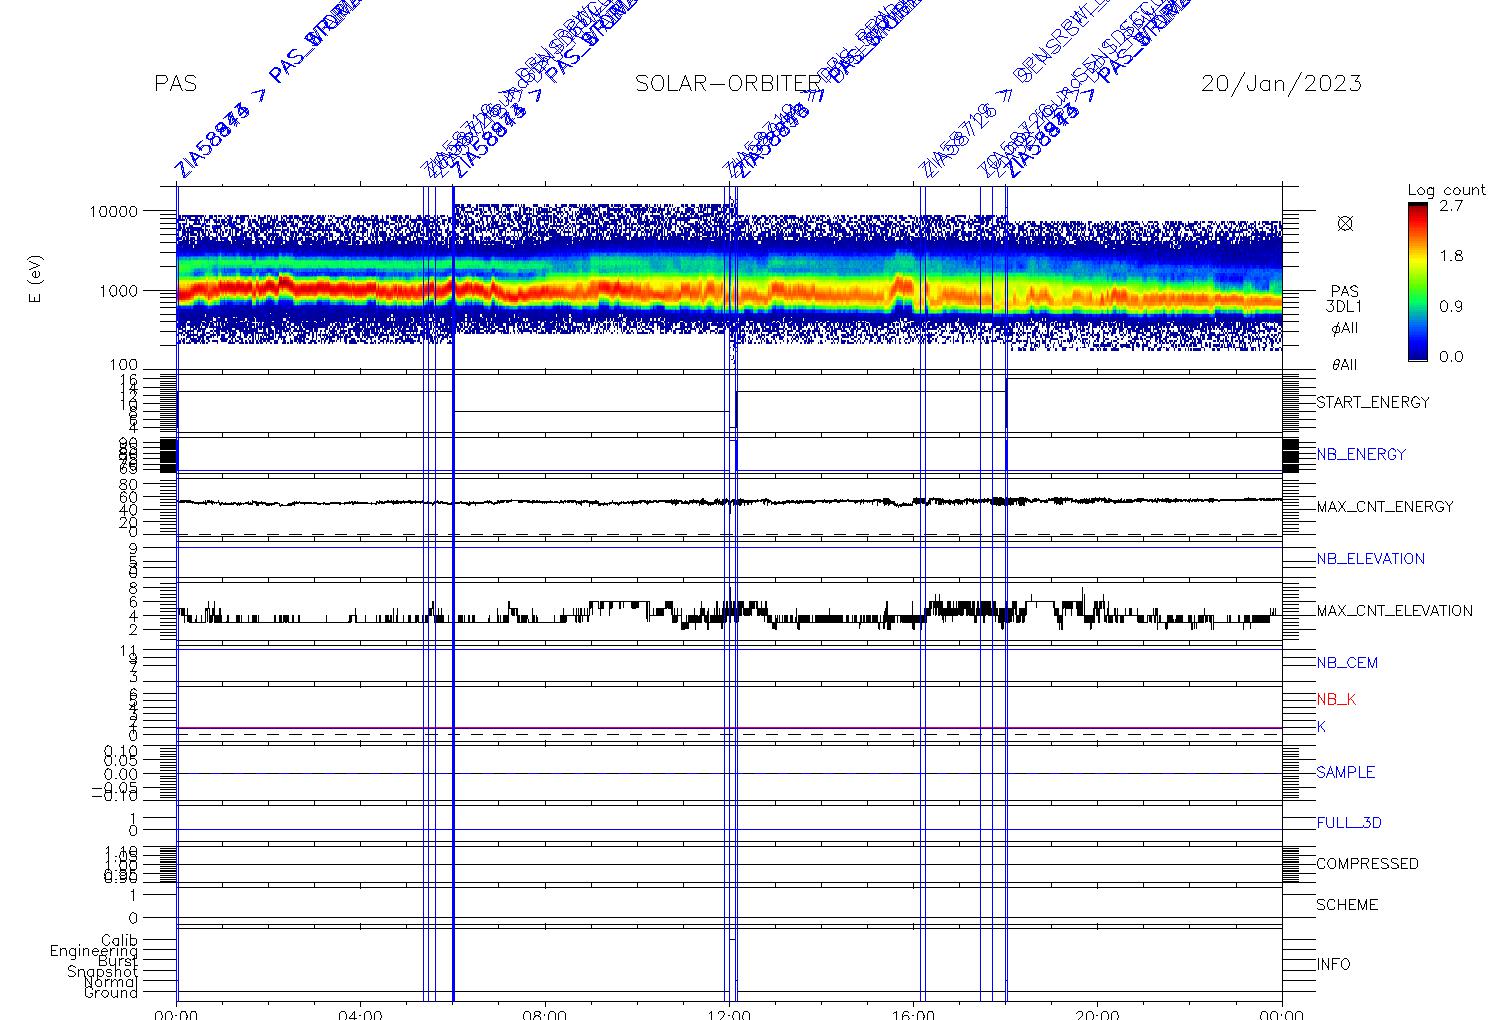Click the MAX_CNT_ELEVATION panel label
Screen dimensions: 1512x1020
(1394, 611)
